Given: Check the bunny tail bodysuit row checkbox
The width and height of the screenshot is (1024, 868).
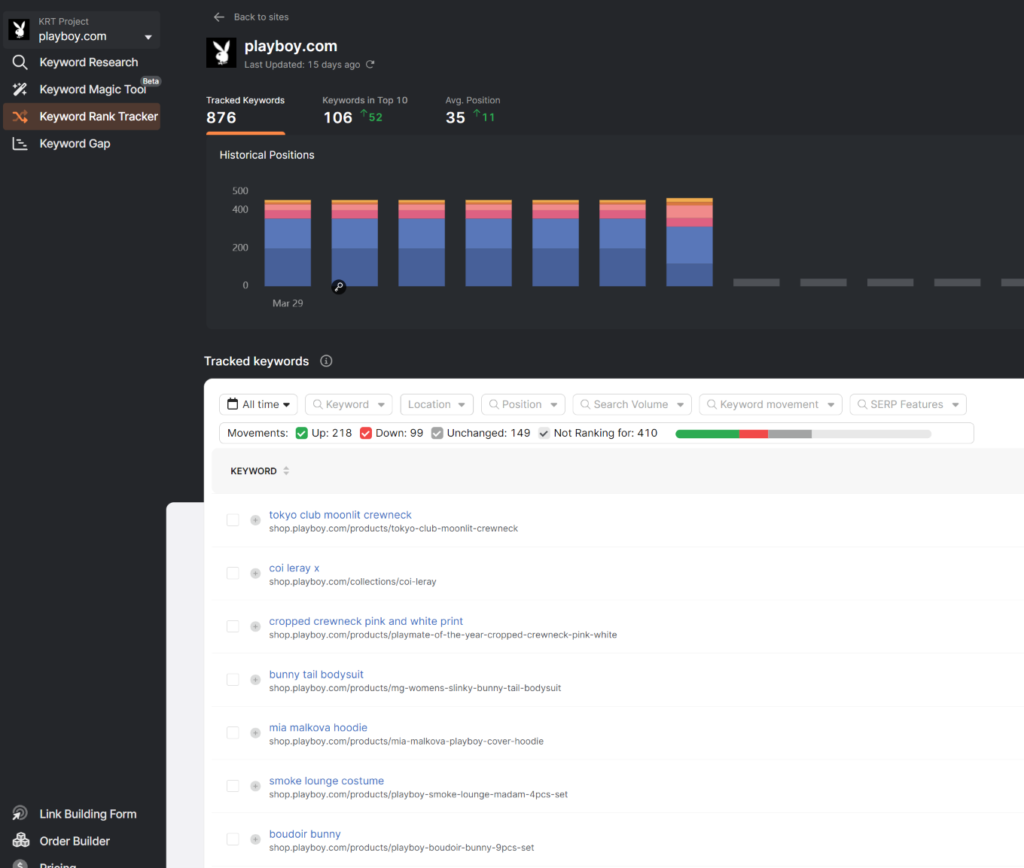Looking at the screenshot, I should [232, 679].
